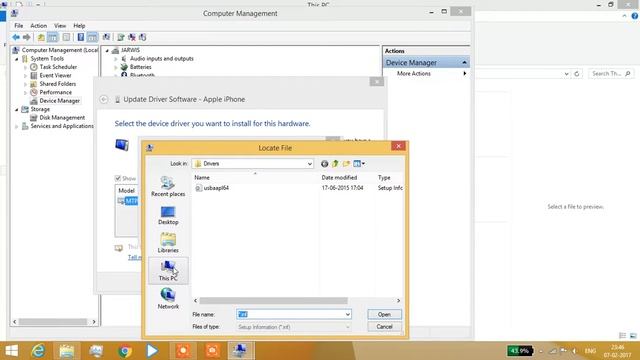The width and height of the screenshot is (640, 360).
Task: Select This PC in Locate File sidebar
Action: tap(168, 271)
